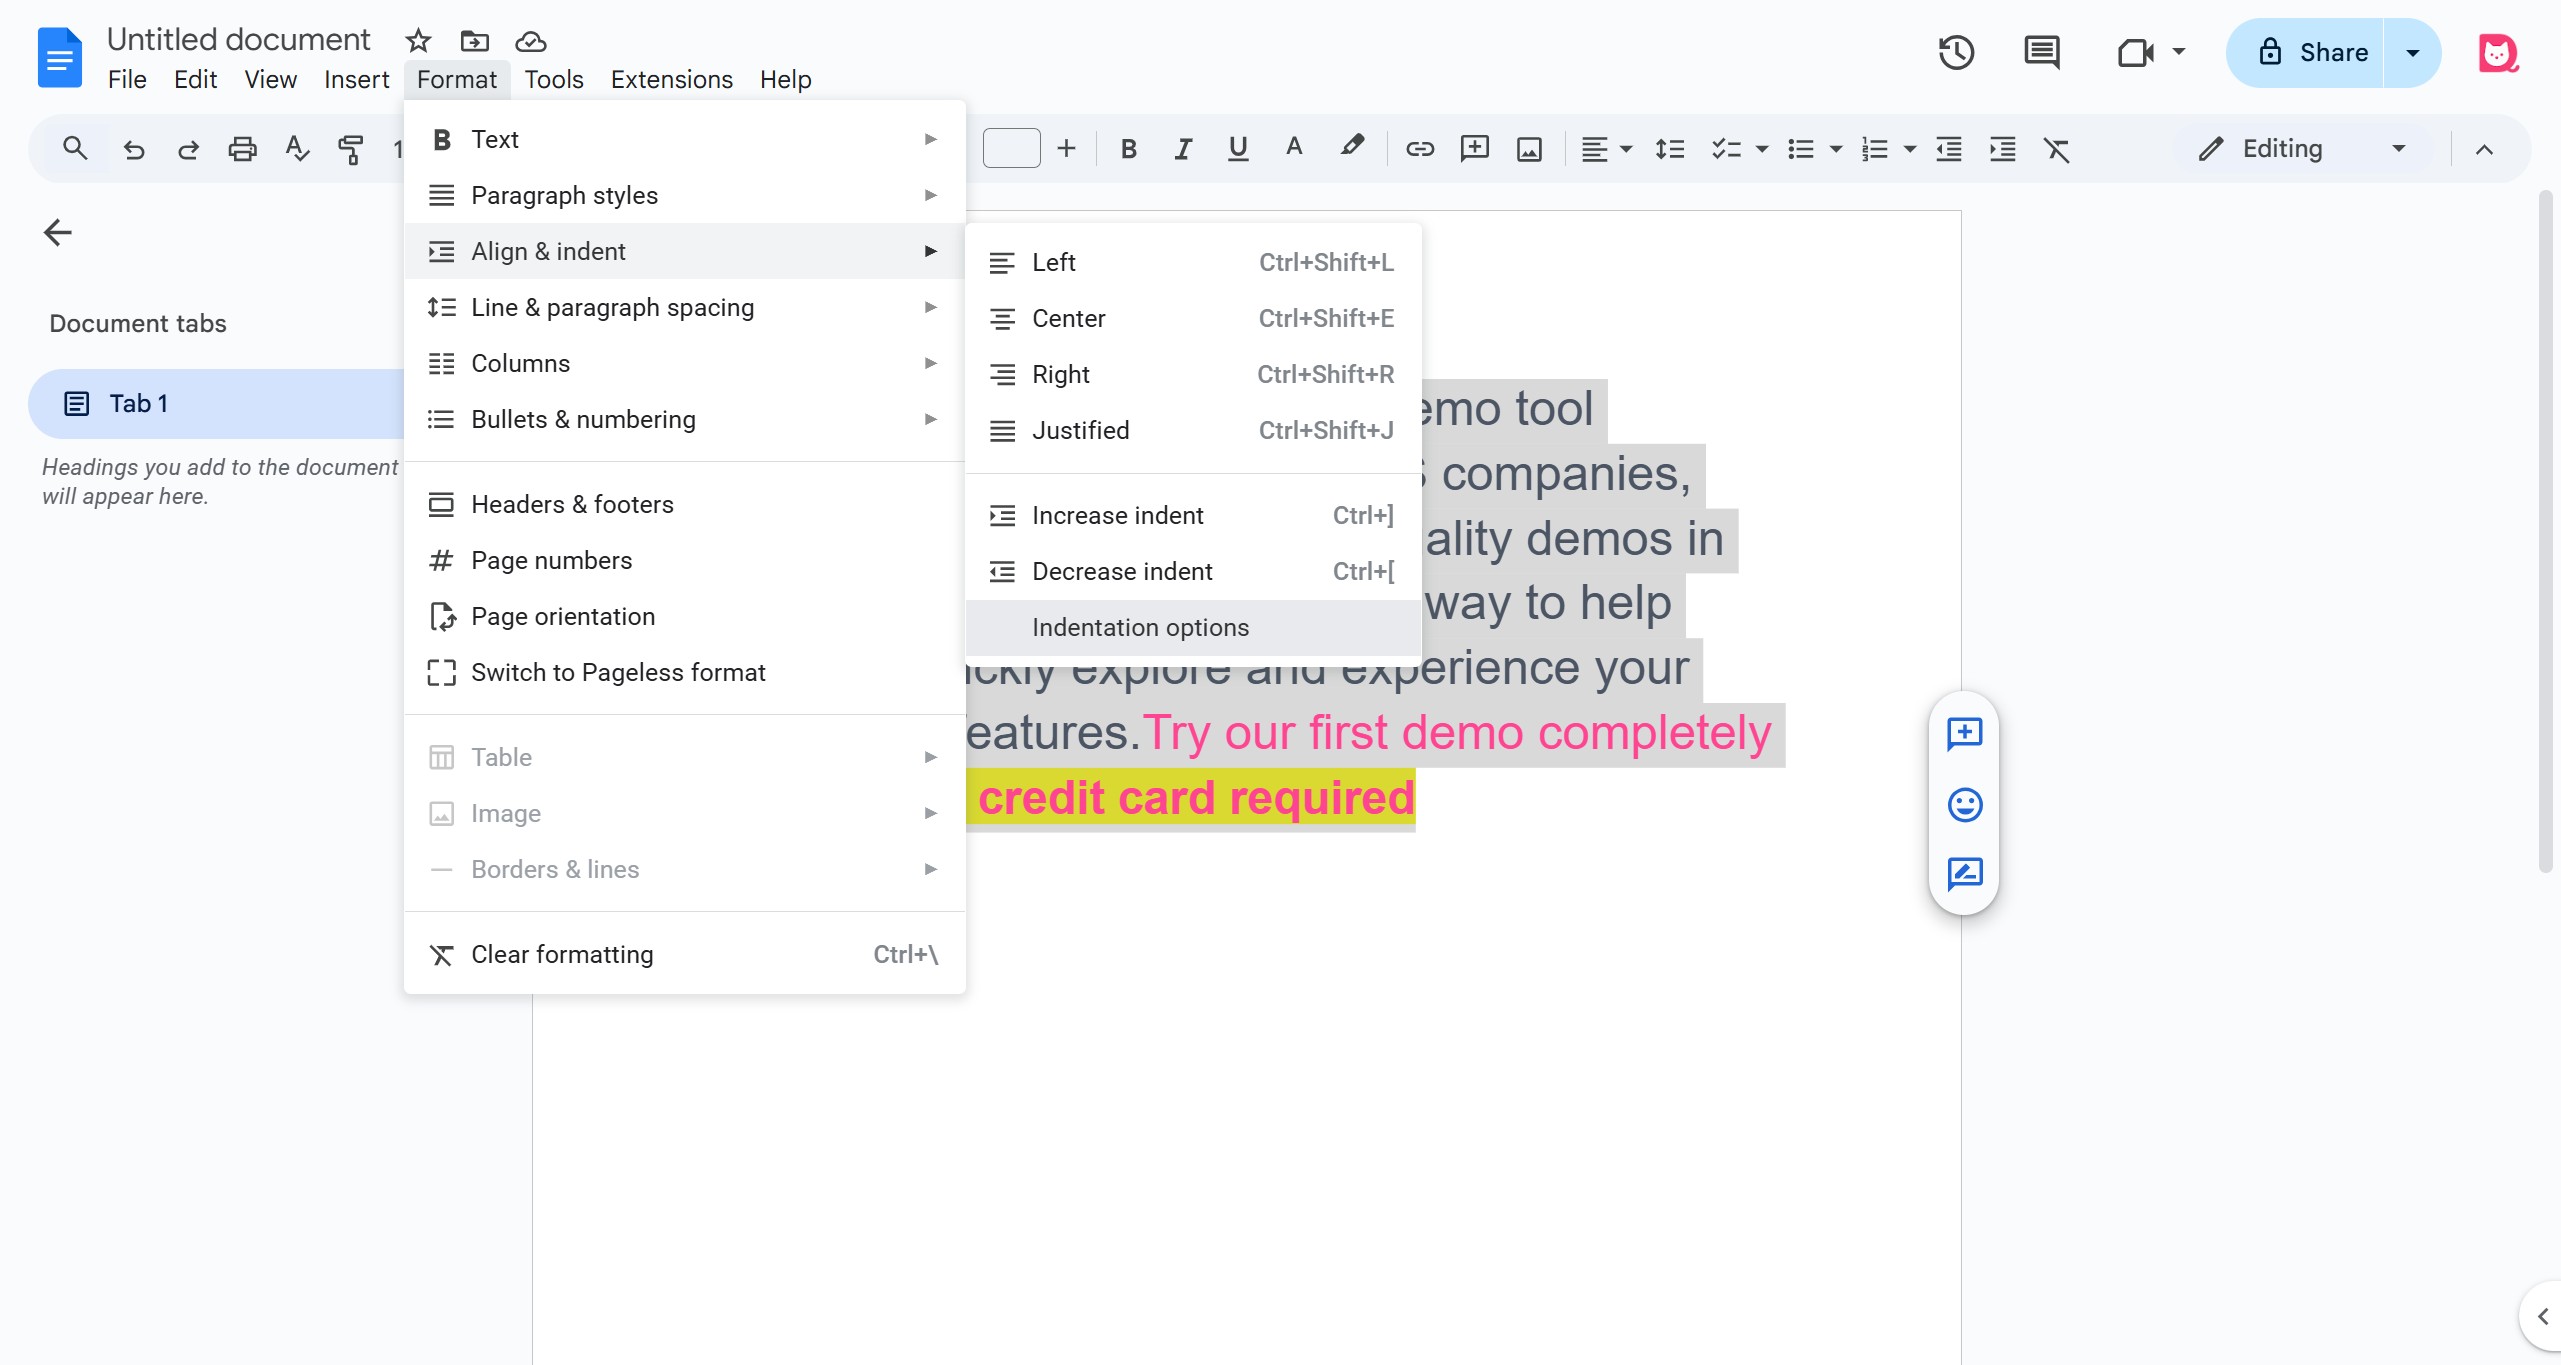This screenshot has width=2561, height=1365.
Task: Select Increase indent in submenu
Action: pos(1193,515)
